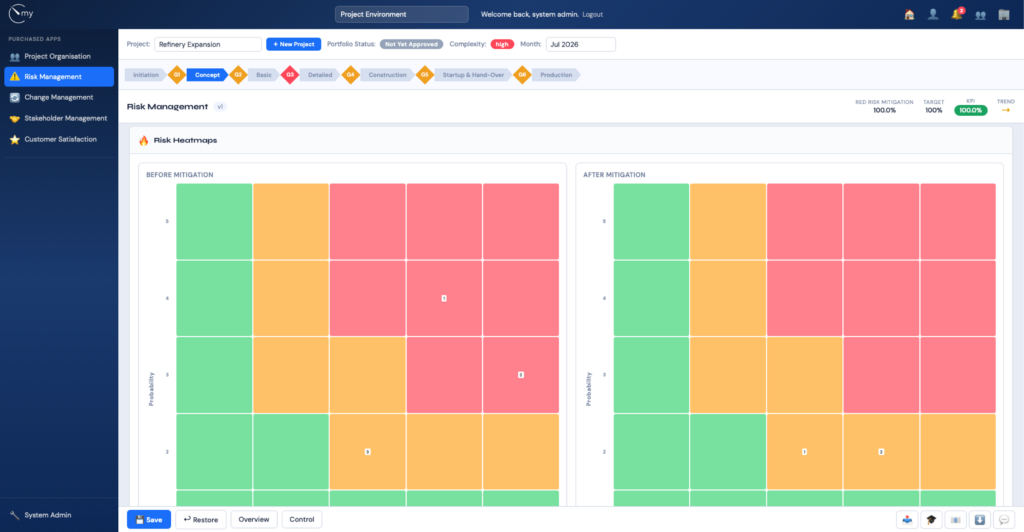The height and width of the screenshot is (532, 1024).
Task: Open the home icon in header
Action: point(909,14)
